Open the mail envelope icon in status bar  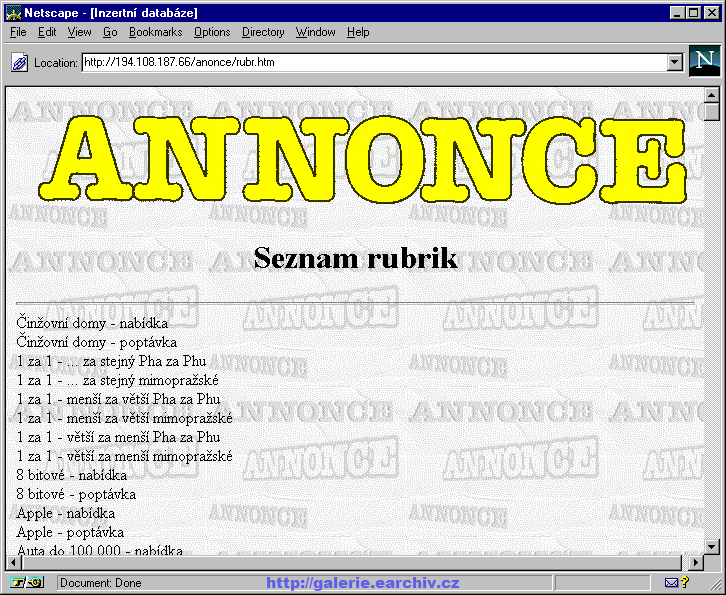[671, 582]
